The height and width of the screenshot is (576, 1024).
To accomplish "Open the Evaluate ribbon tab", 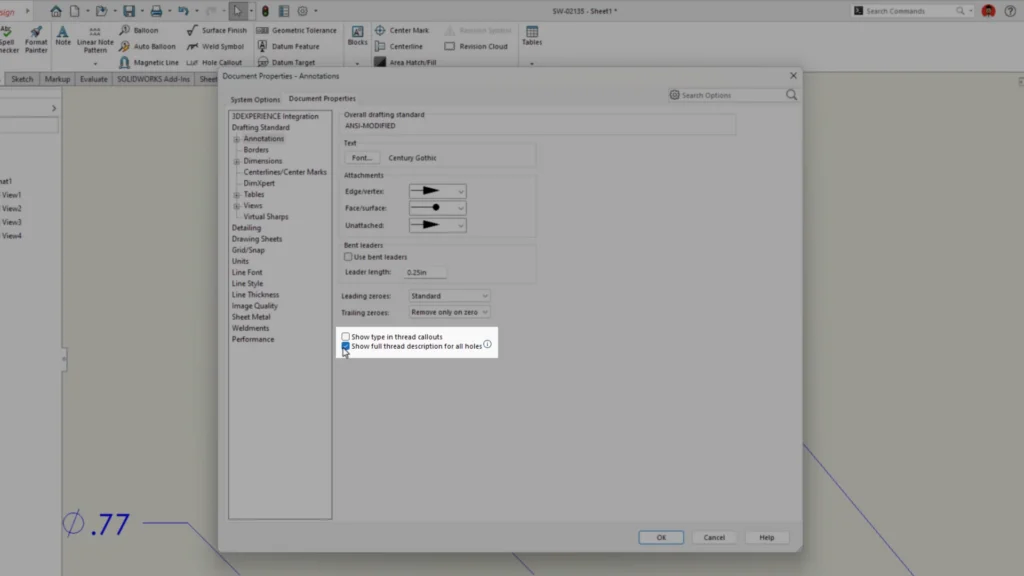I will pos(93,78).
